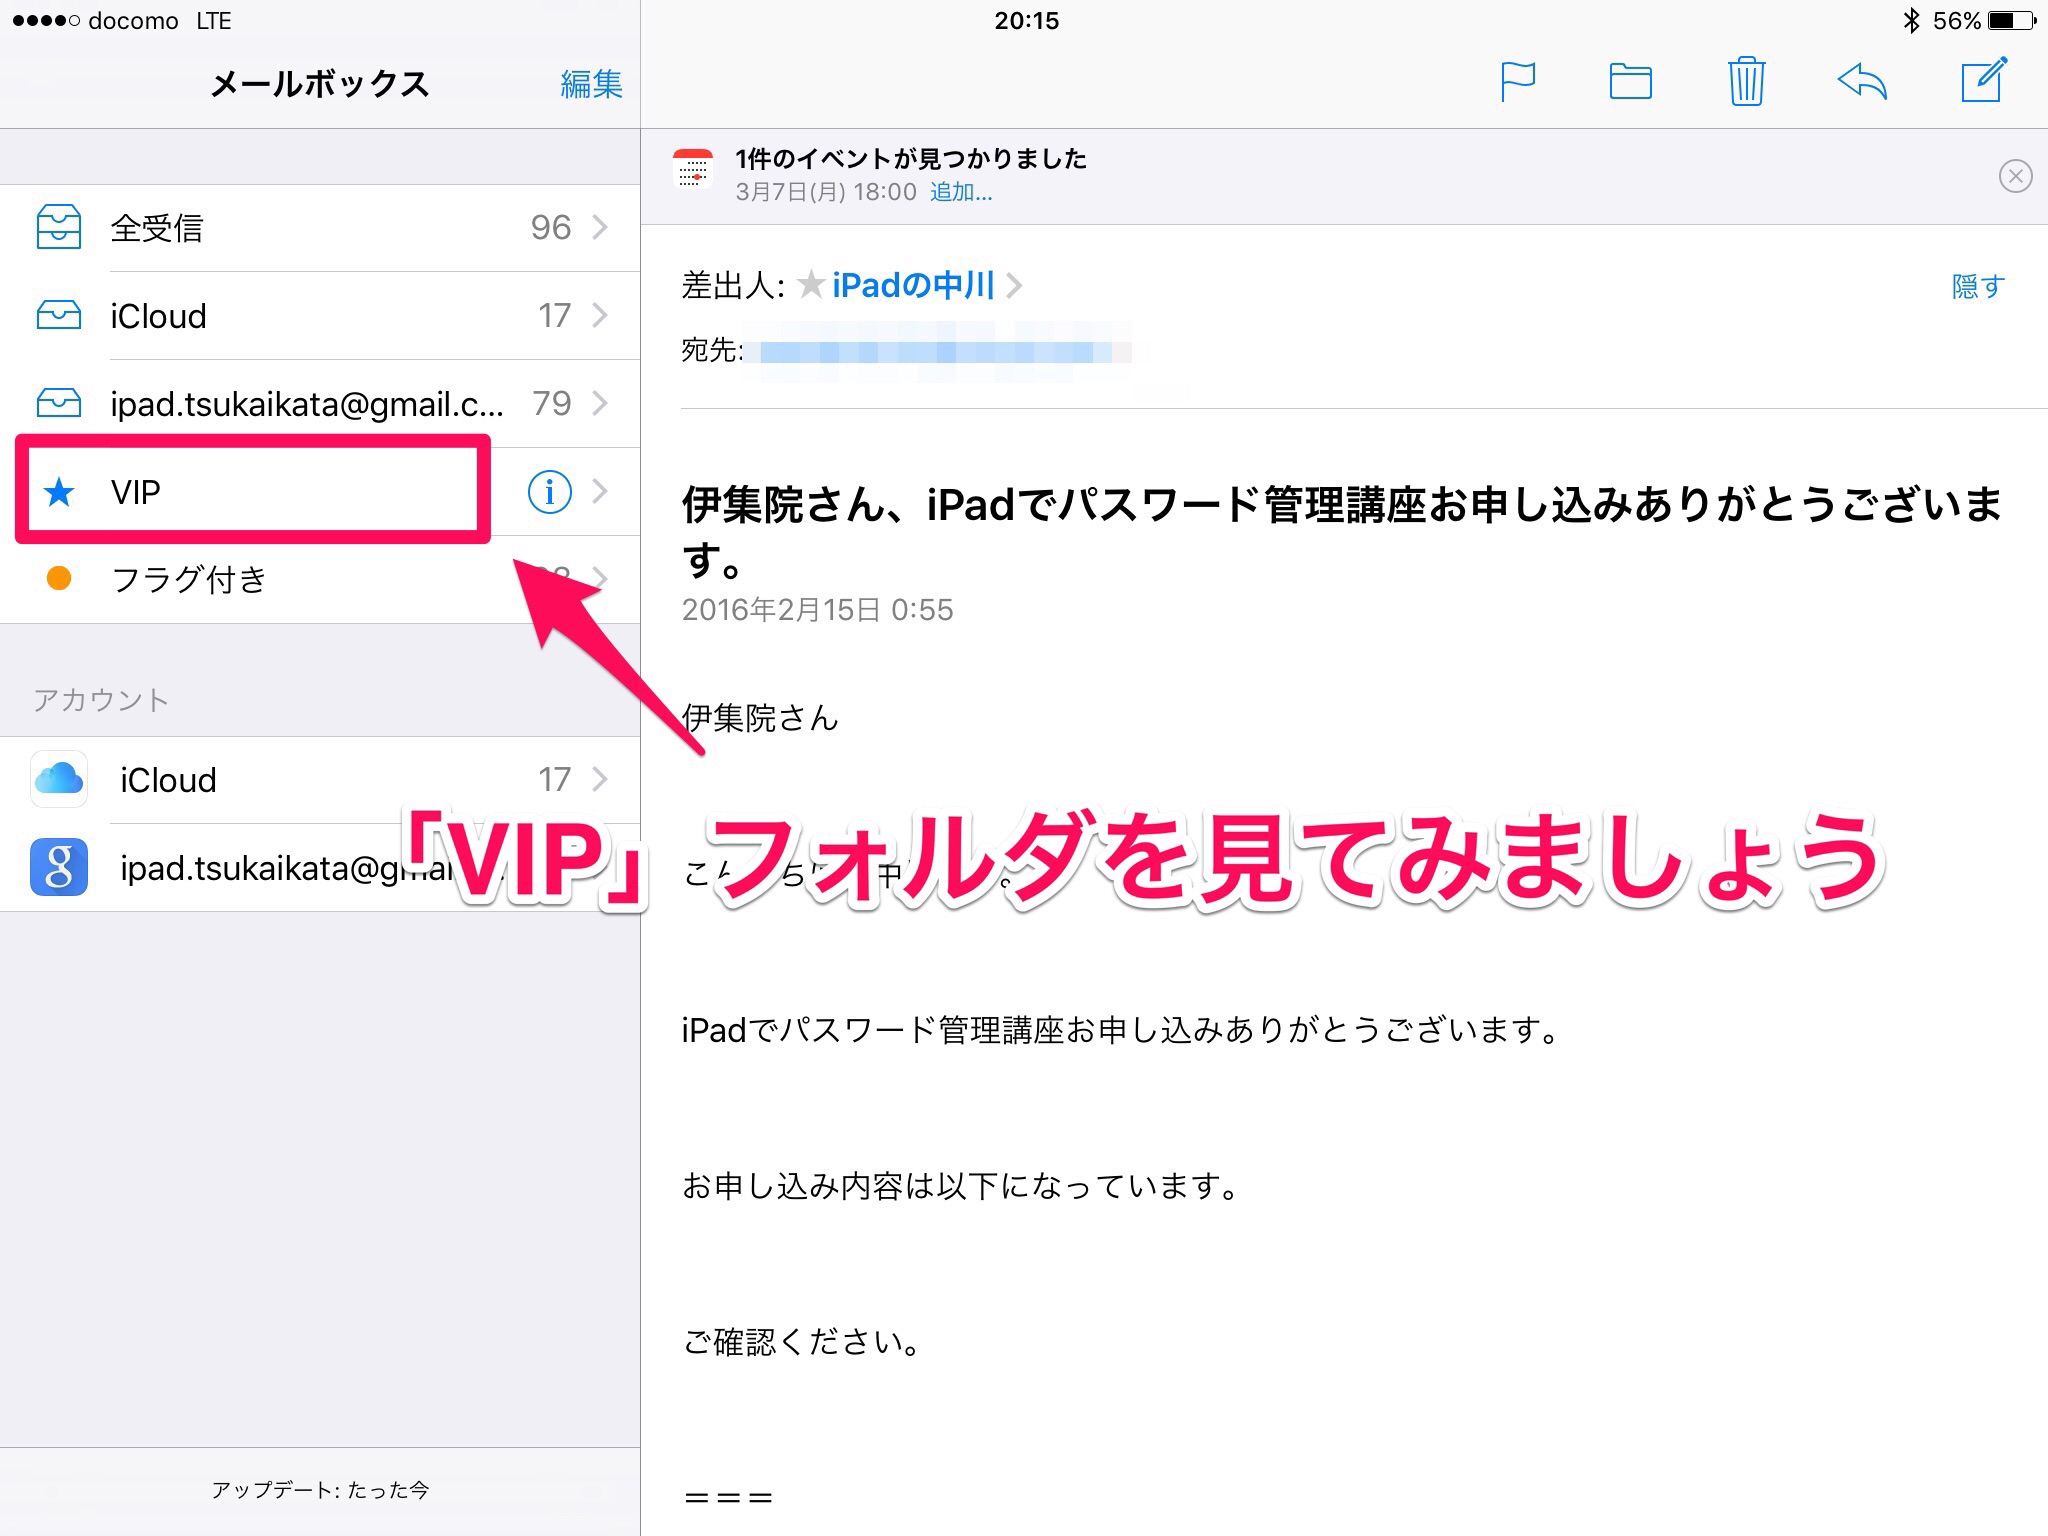
Task: Tap the sender name iPadの中川
Action: click(912, 286)
